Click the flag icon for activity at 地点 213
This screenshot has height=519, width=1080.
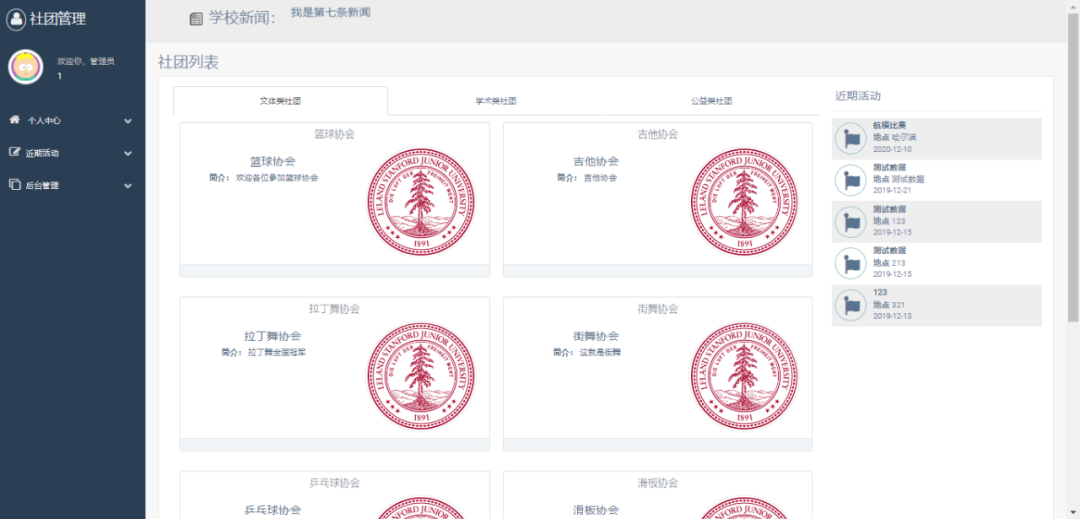coord(851,263)
